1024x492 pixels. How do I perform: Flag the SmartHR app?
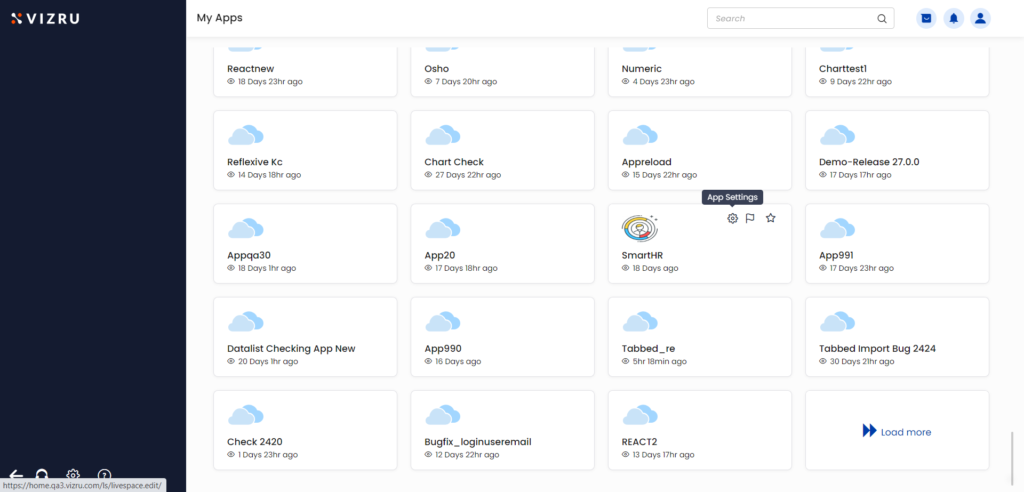pyautogui.click(x=750, y=218)
